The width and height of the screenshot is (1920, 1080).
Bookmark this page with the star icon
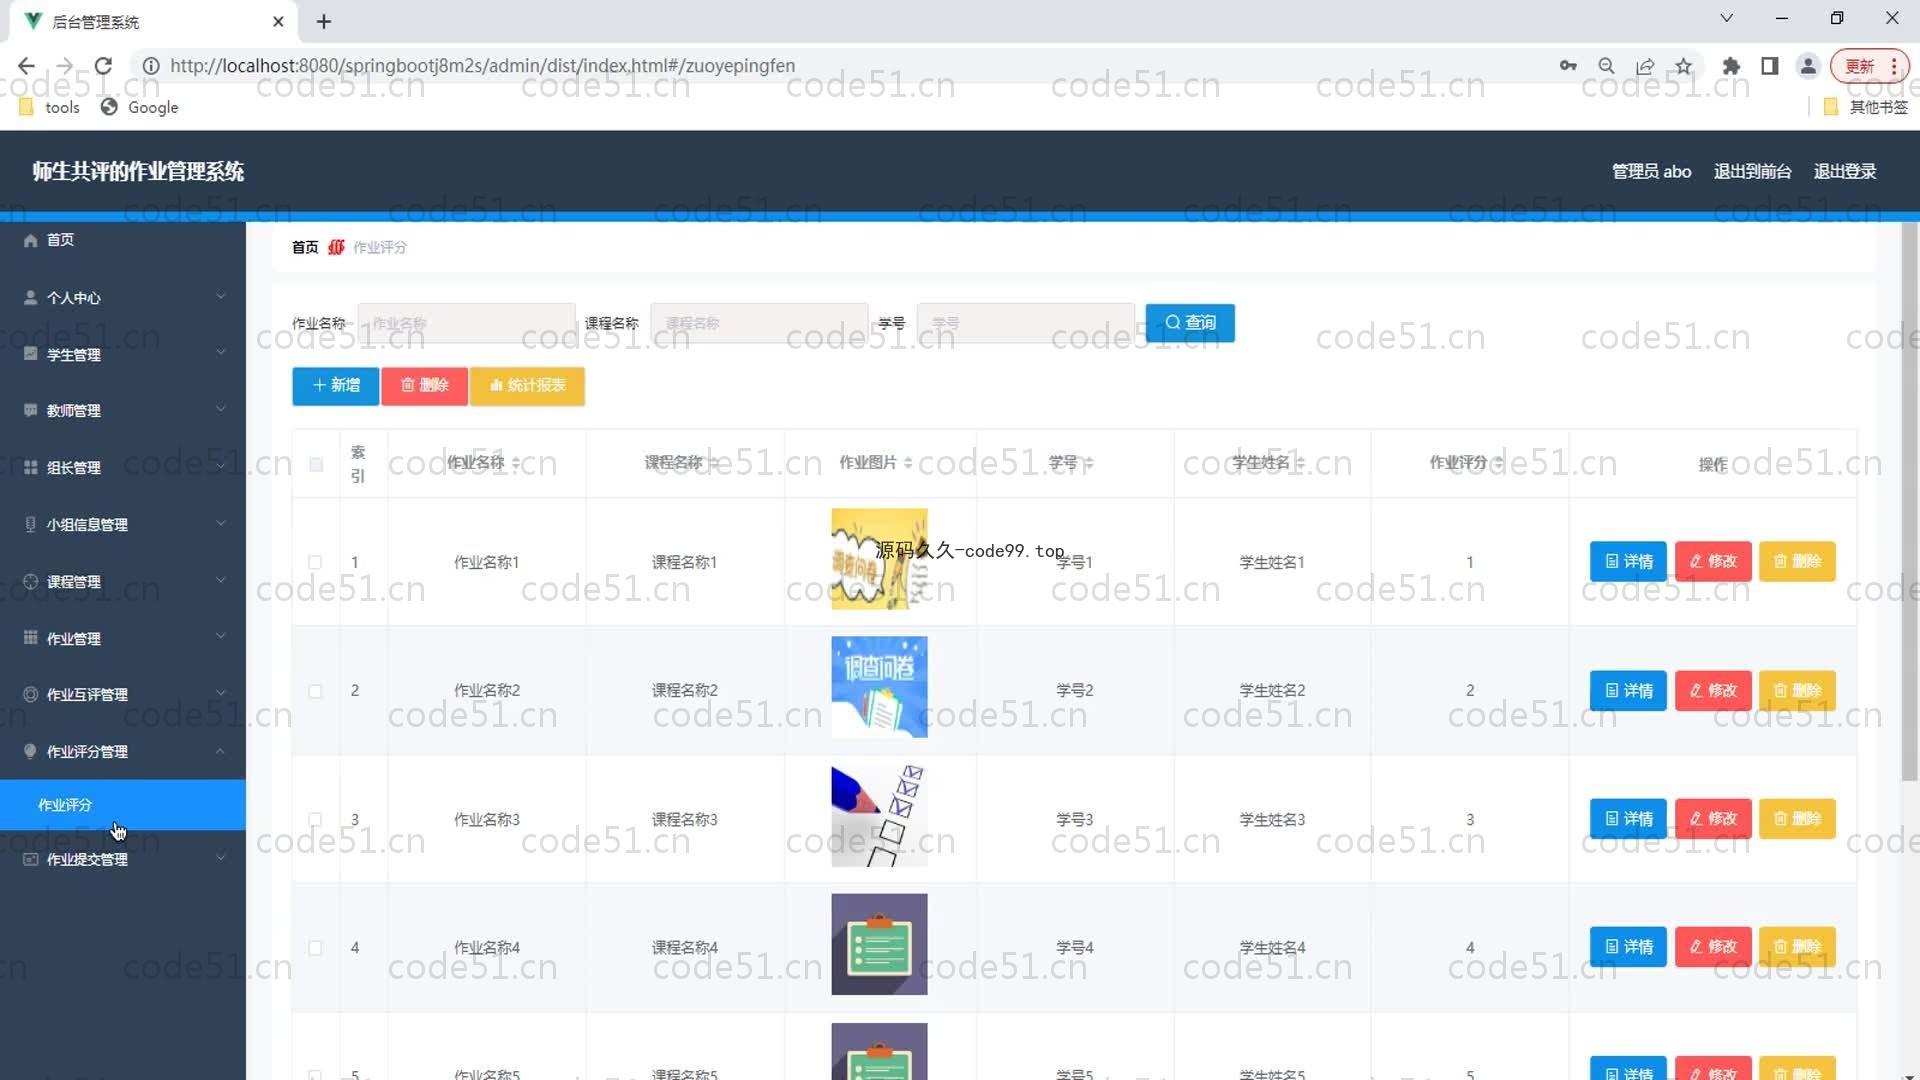1684,66
